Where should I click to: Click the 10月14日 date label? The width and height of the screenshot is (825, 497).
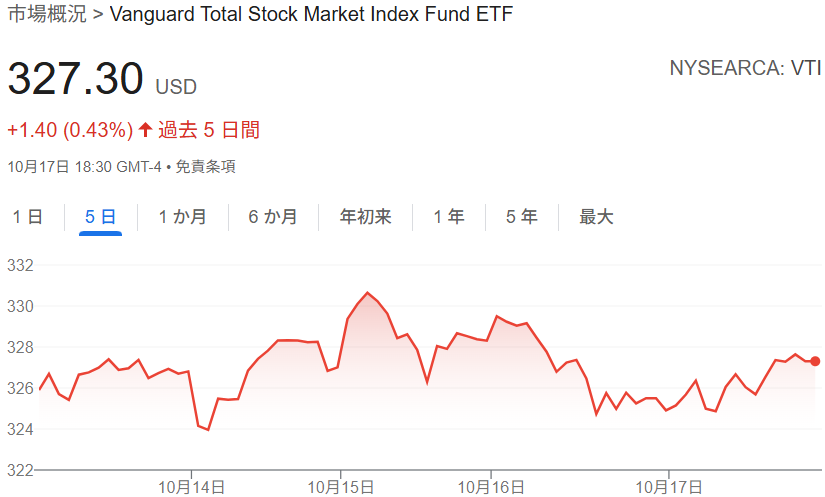click(x=191, y=487)
